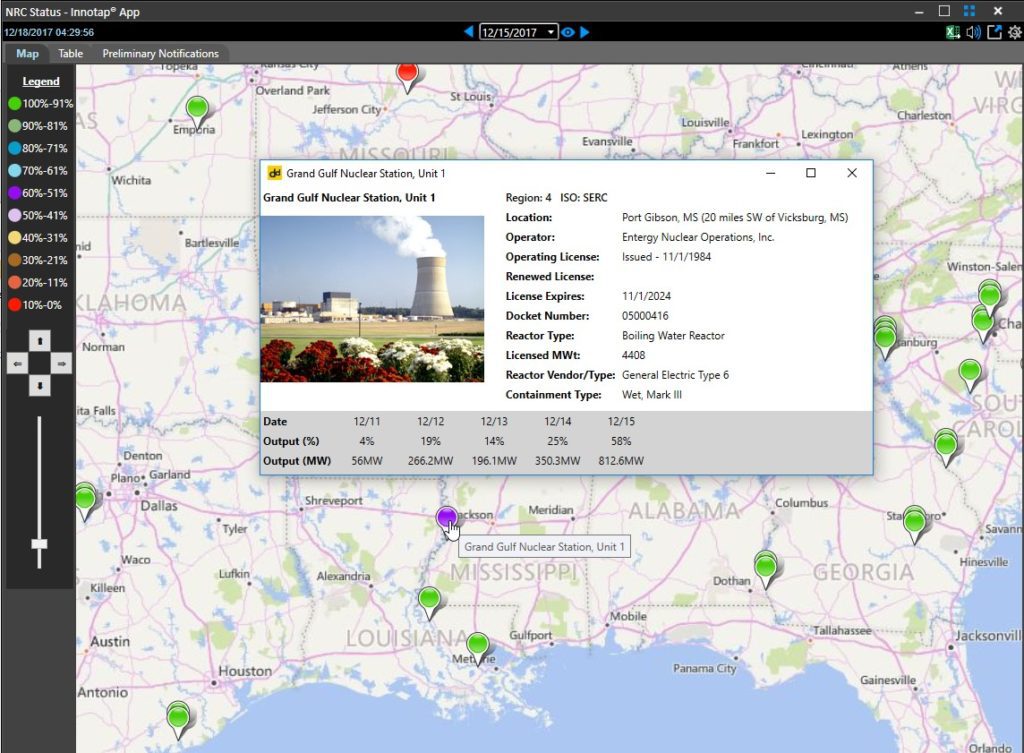Select the green pin near Emporia
Screen dimensions: 1024x753
197,110
